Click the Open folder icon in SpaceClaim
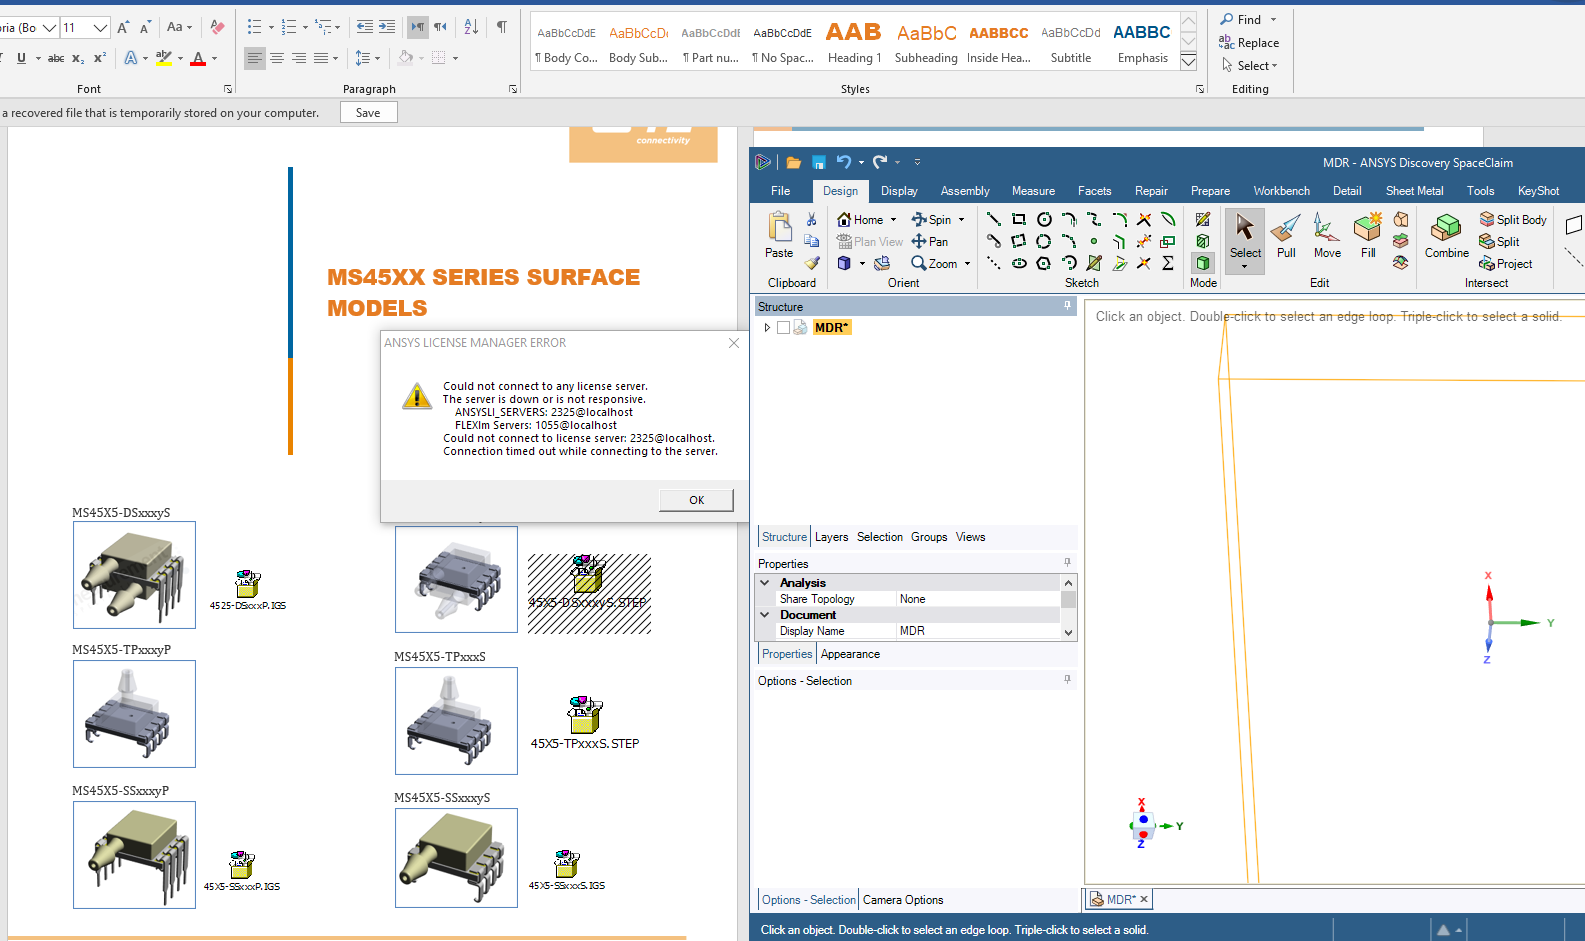Image resolution: width=1585 pixels, height=941 pixels. point(793,162)
